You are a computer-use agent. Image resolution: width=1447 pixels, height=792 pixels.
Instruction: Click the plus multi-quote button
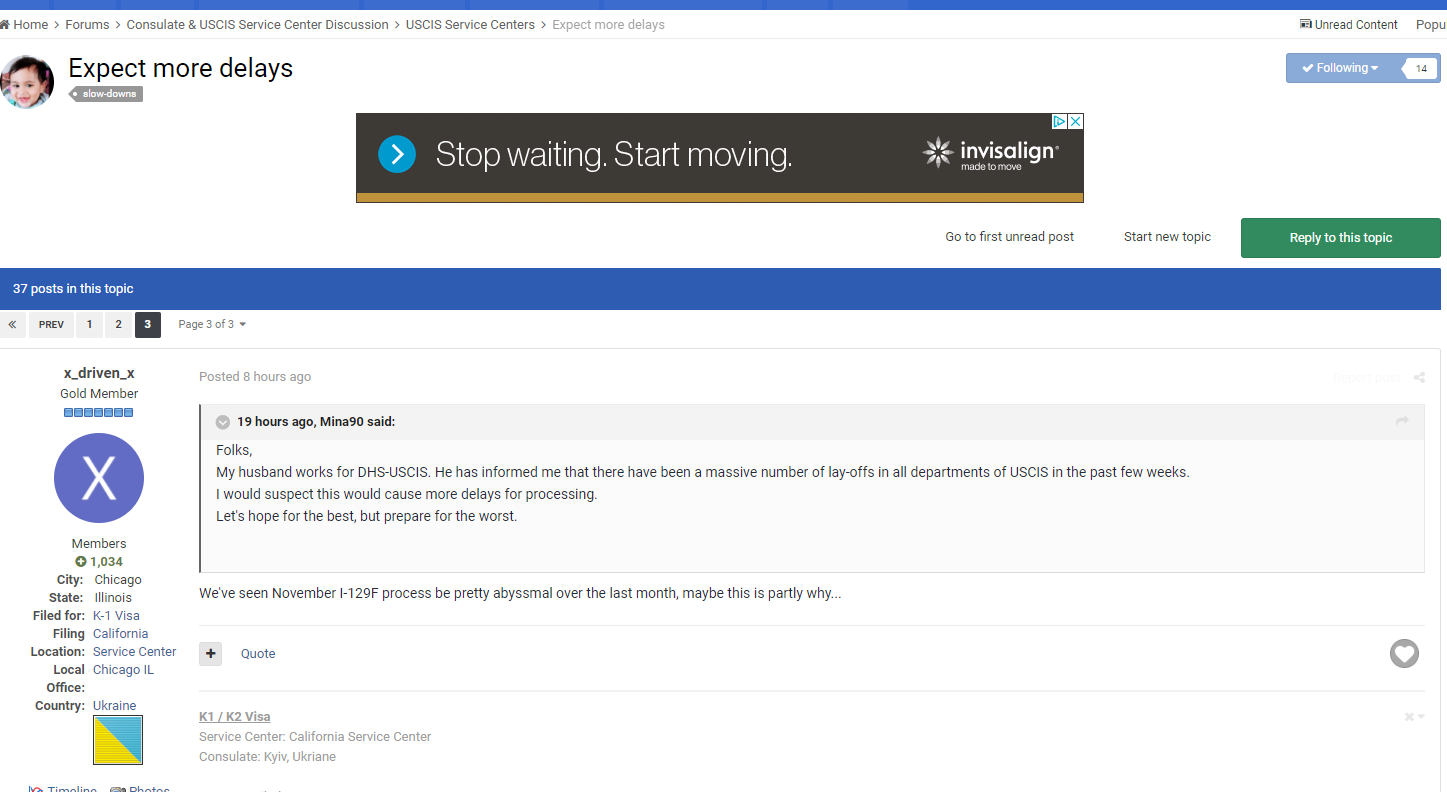pyautogui.click(x=210, y=654)
